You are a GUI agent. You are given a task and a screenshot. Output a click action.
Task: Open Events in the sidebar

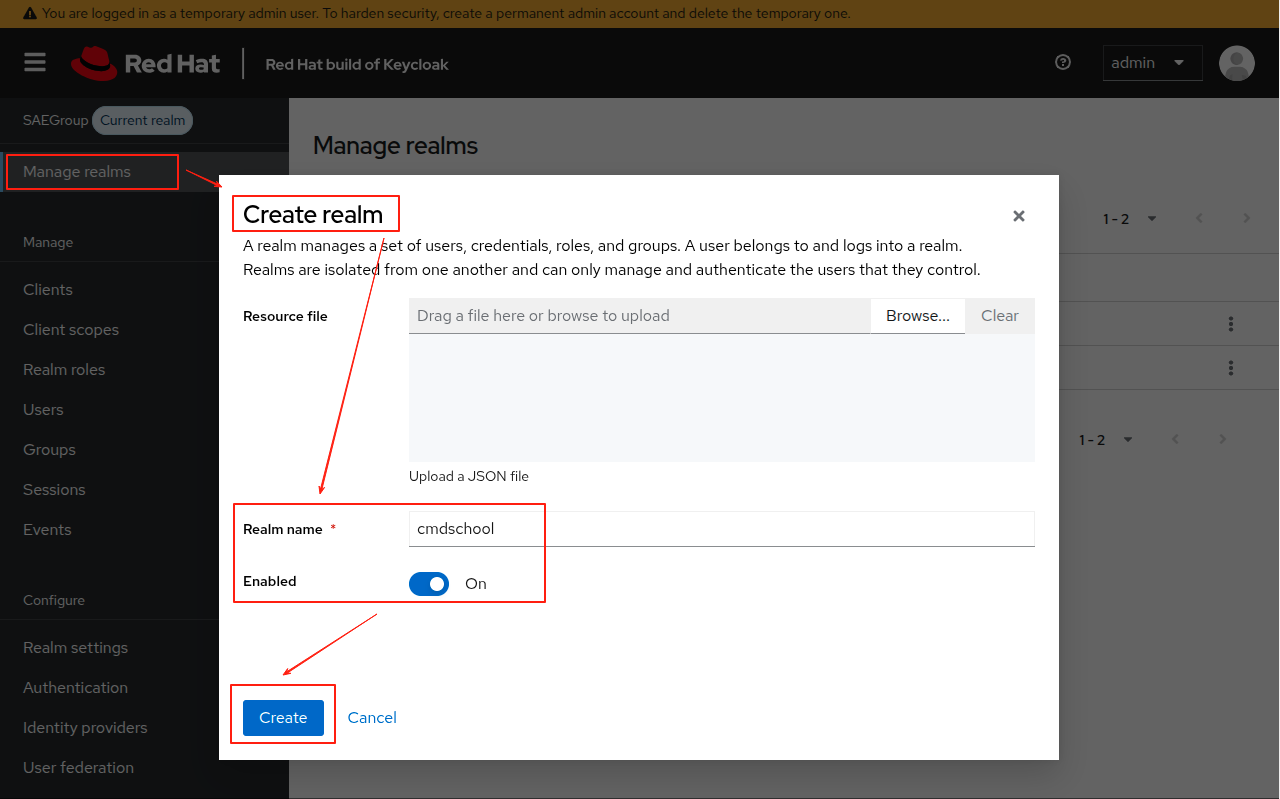tap(47, 530)
